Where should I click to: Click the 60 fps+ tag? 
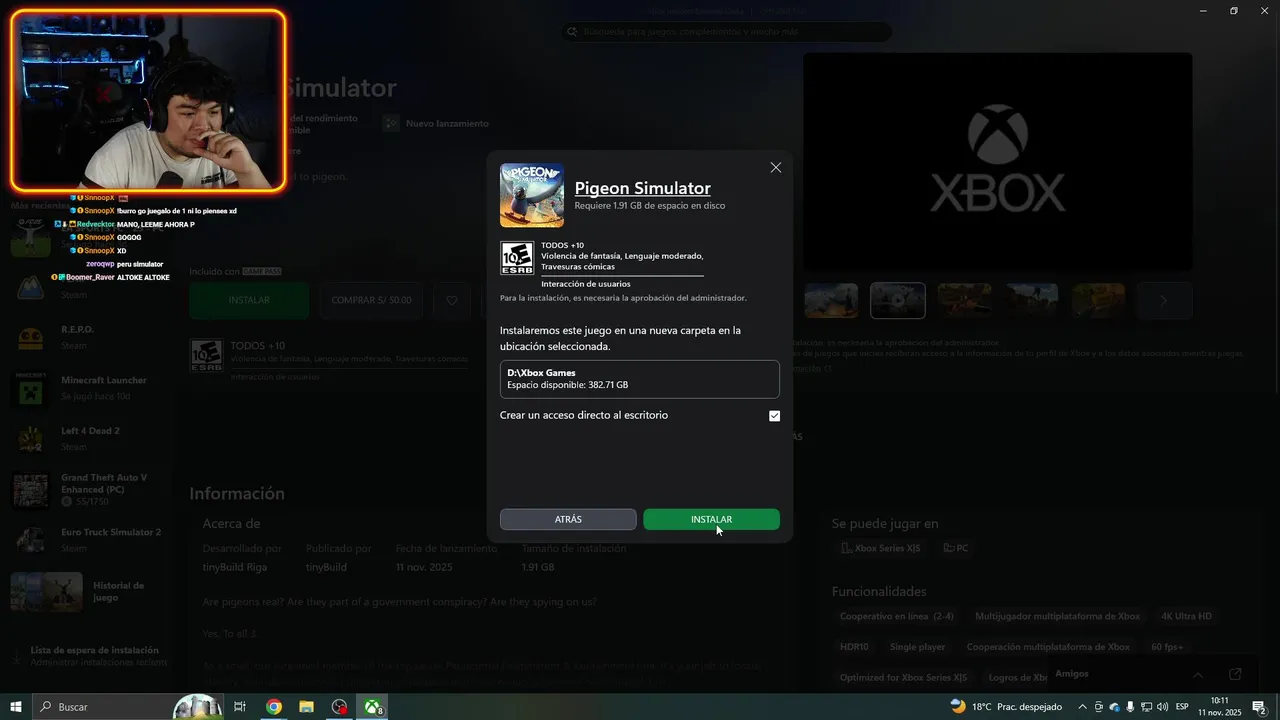tap(1166, 647)
